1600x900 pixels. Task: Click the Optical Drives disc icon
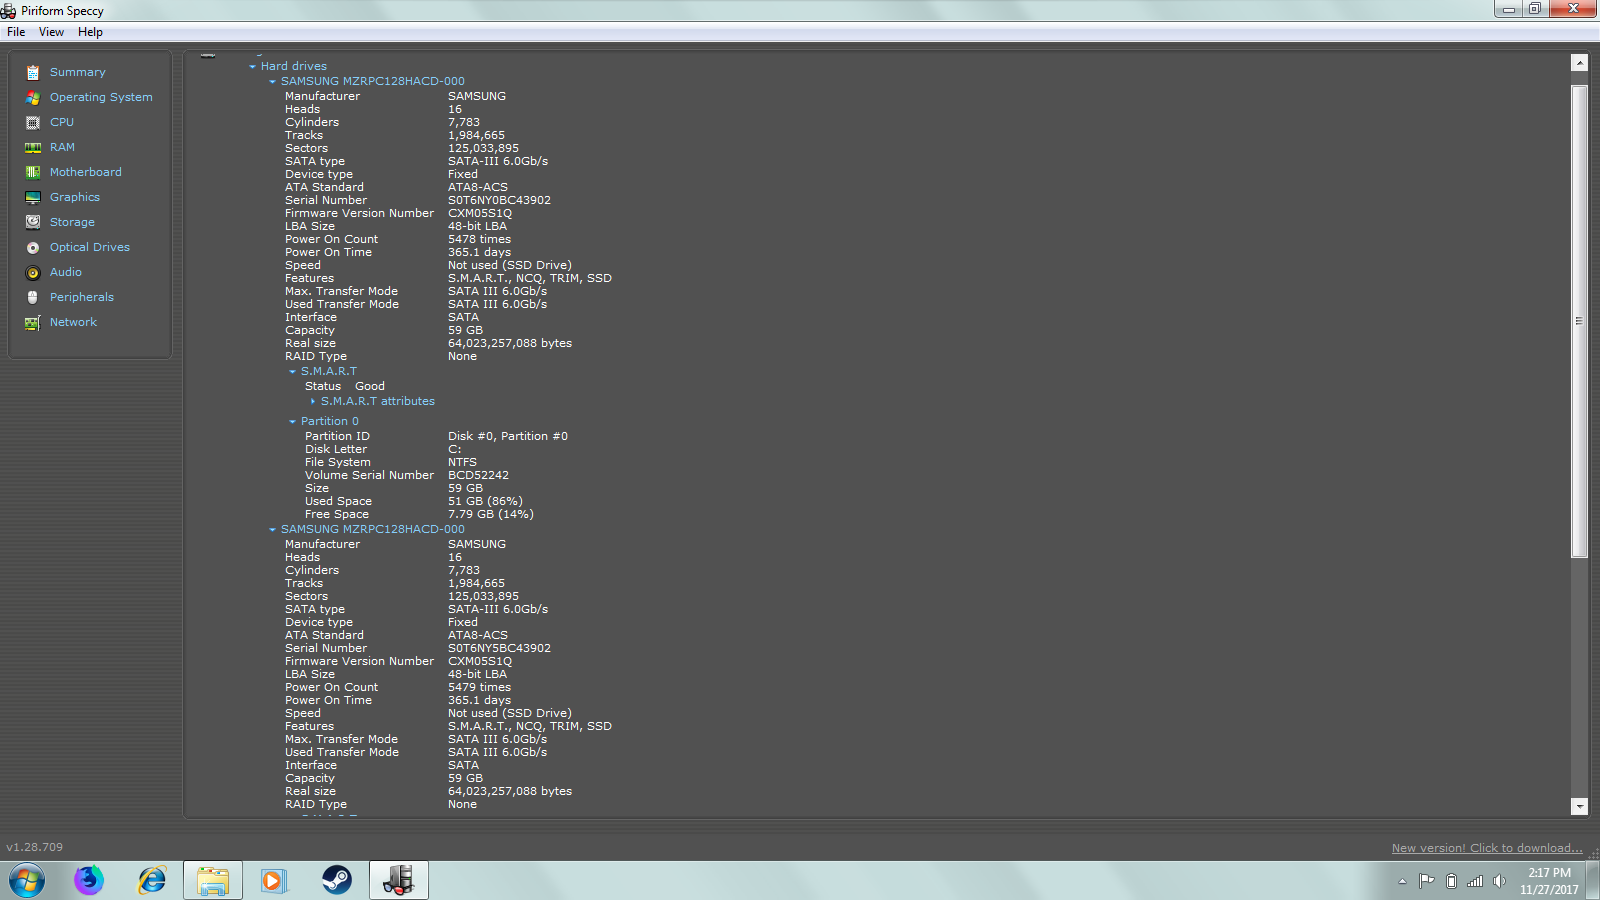(33, 247)
